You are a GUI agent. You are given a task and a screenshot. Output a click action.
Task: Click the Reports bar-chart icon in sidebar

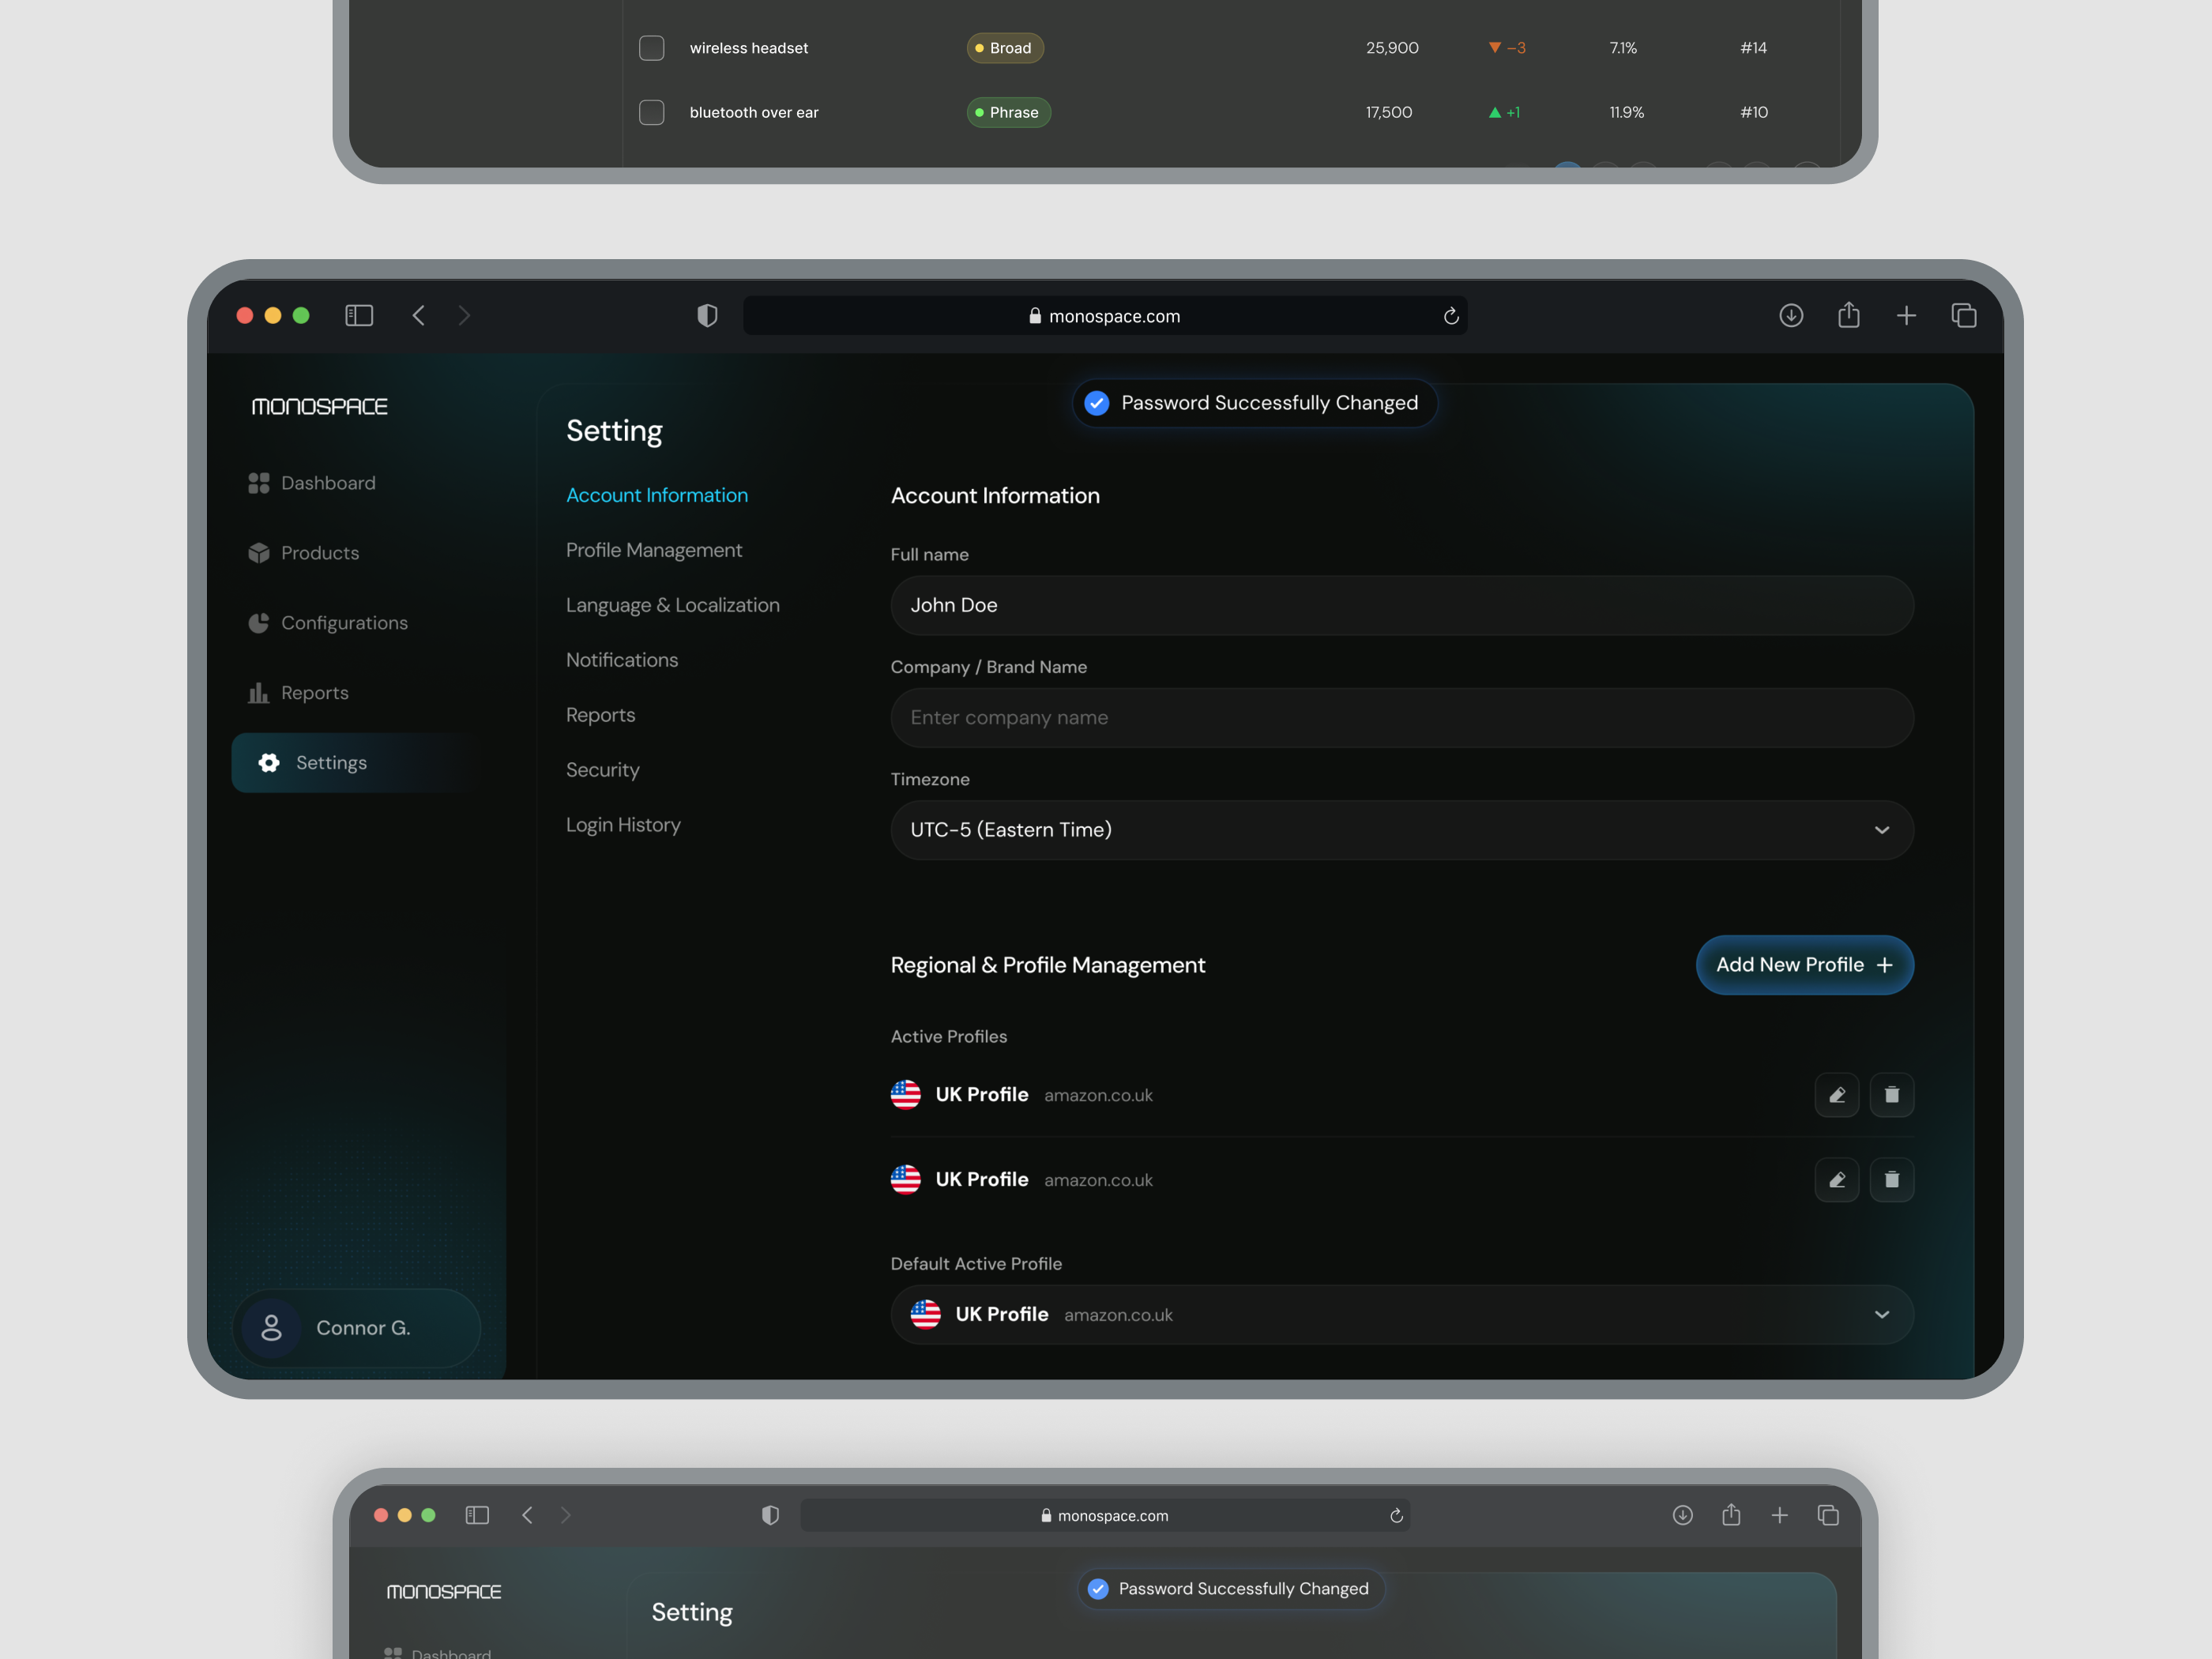(x=259, y=693)
